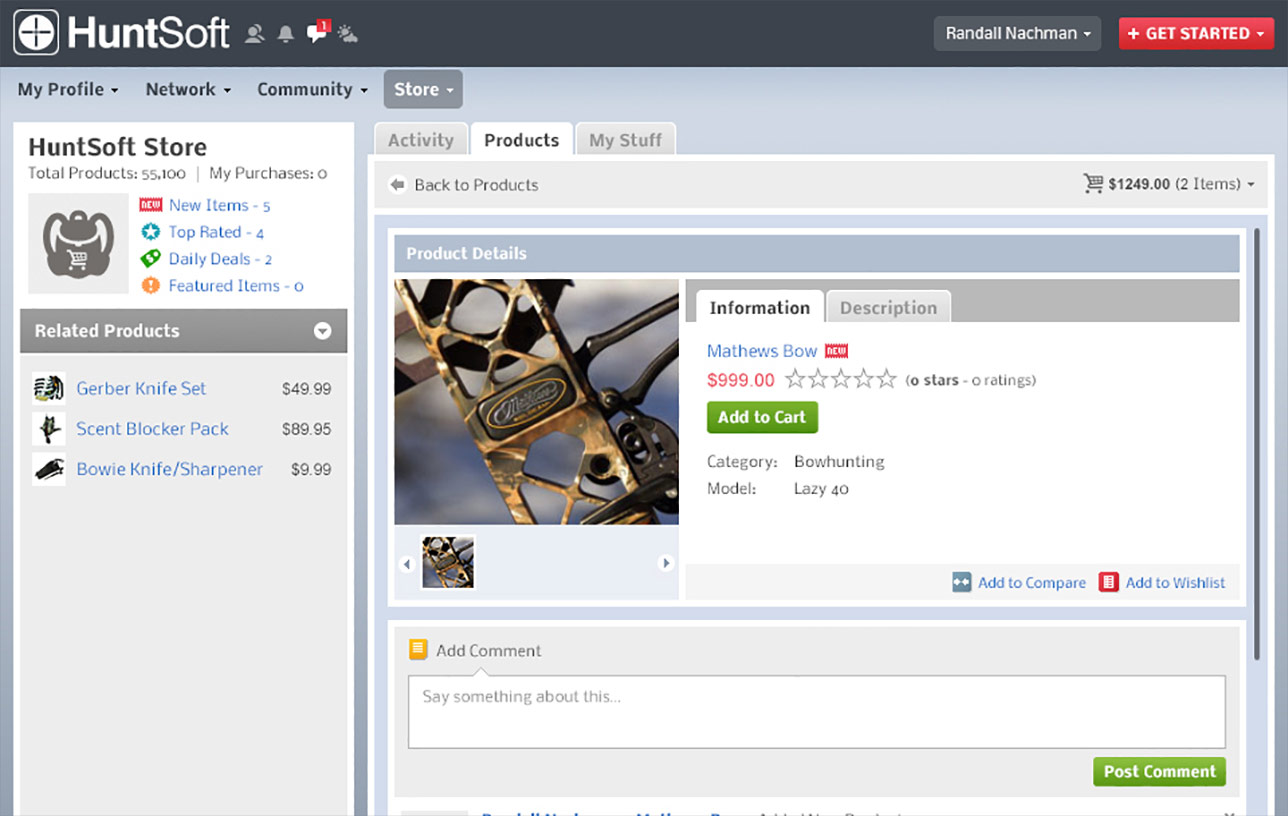The image size is (1288, 816).
Task: Click the NEW badge next to Mathews Bow
Action: 836,351
